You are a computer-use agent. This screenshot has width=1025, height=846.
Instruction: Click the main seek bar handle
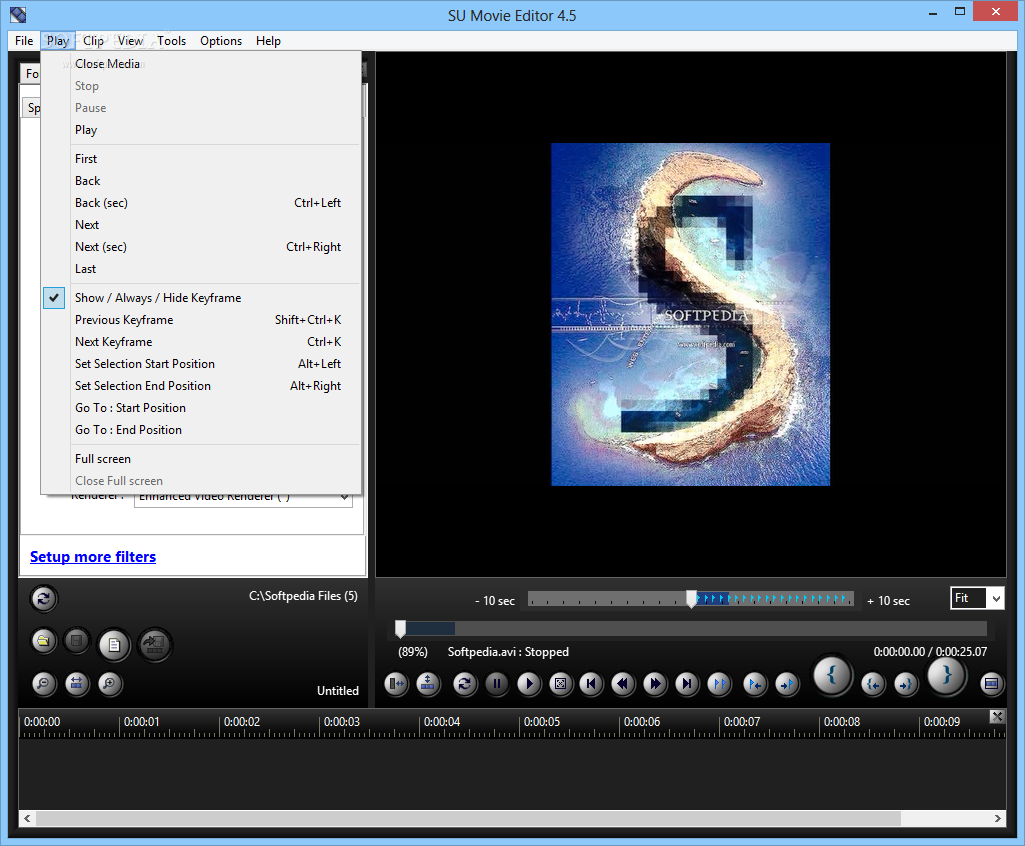pyautogui.click(x=401, y=629)
